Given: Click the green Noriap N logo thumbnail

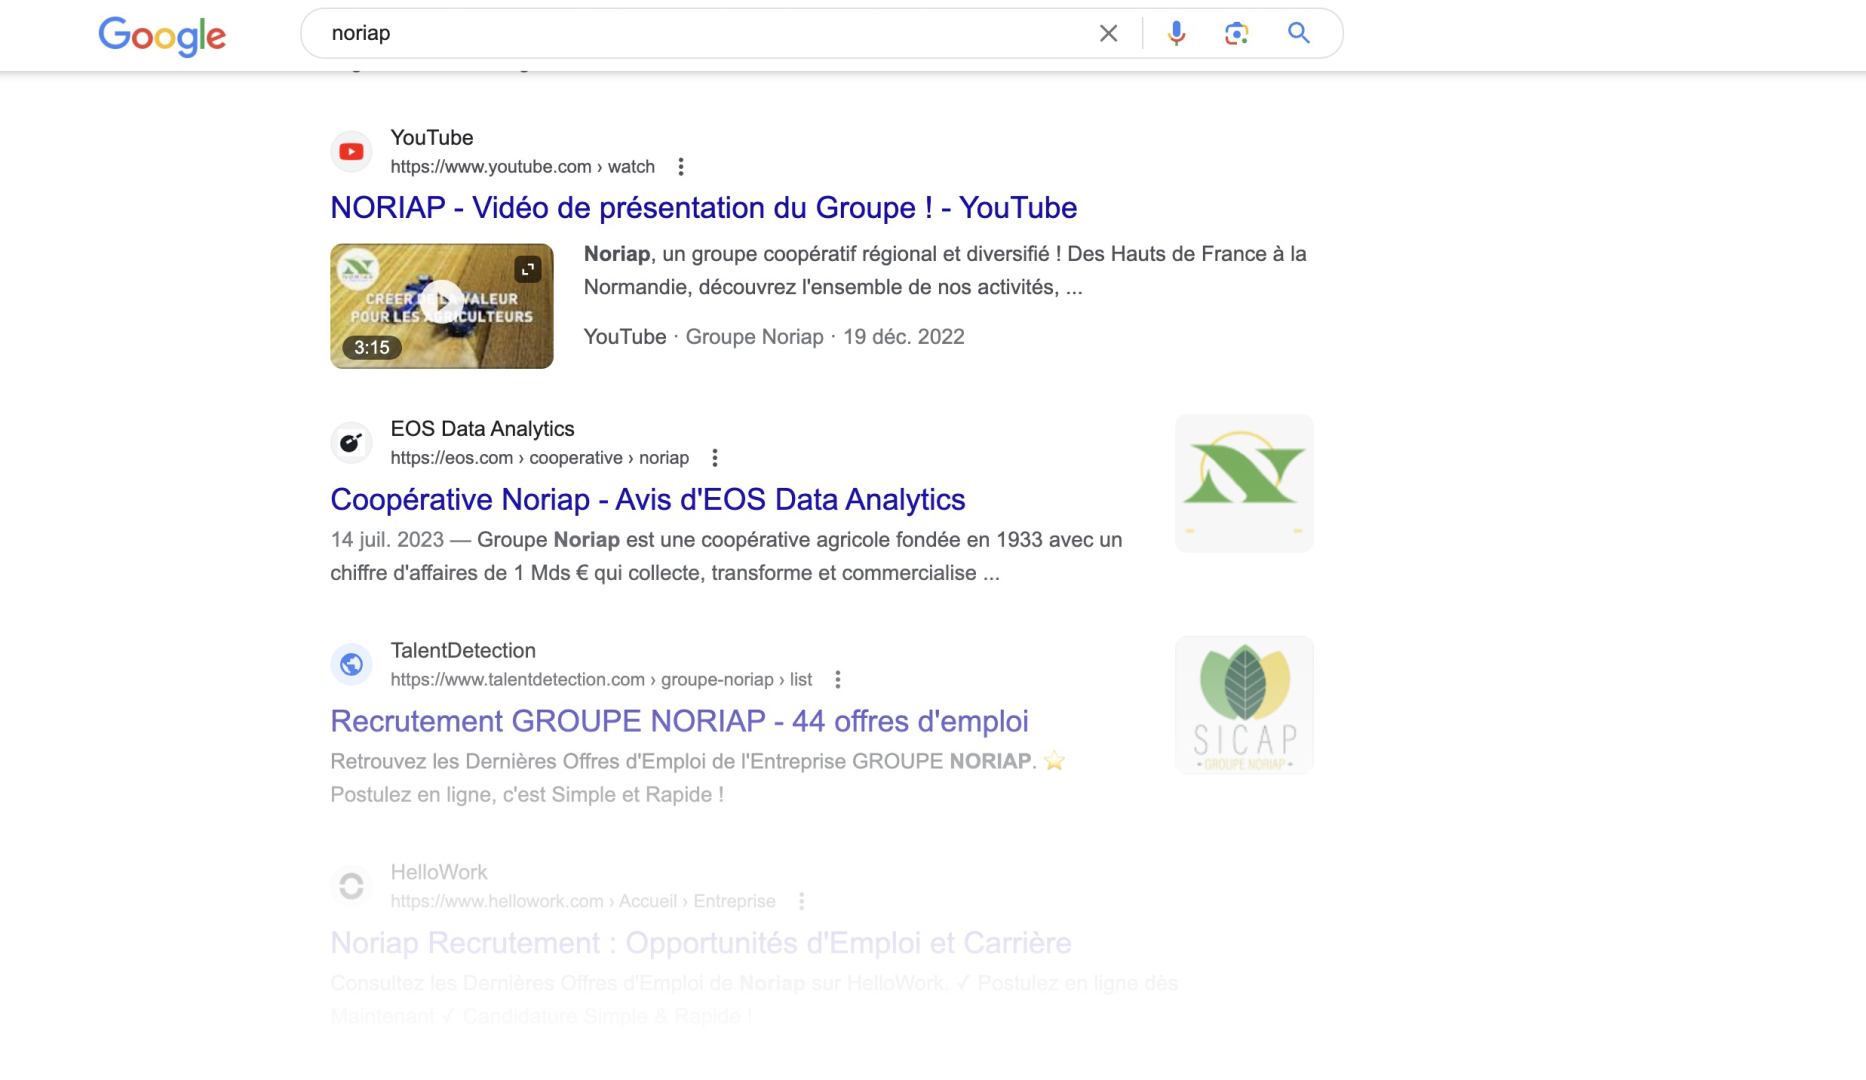Looking at the screenshot, I should (x=1244, y=483).
